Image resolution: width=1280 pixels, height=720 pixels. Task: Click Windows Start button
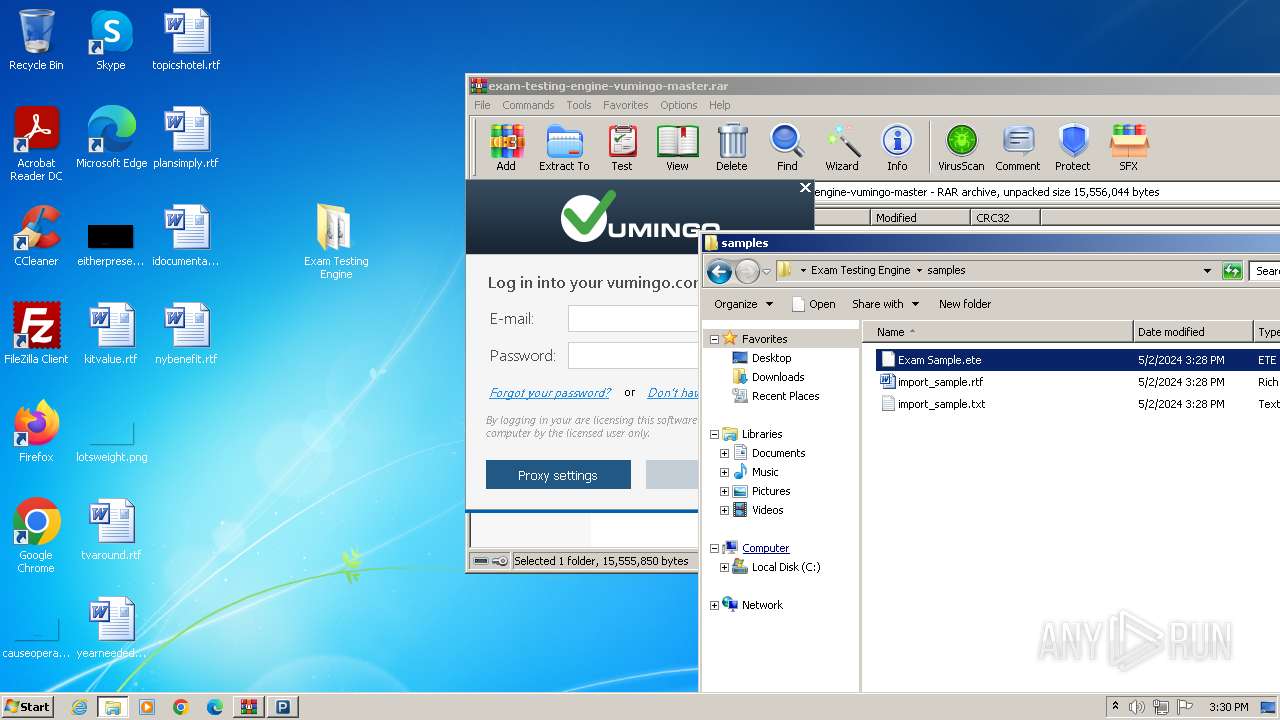(x=27, y=707)
